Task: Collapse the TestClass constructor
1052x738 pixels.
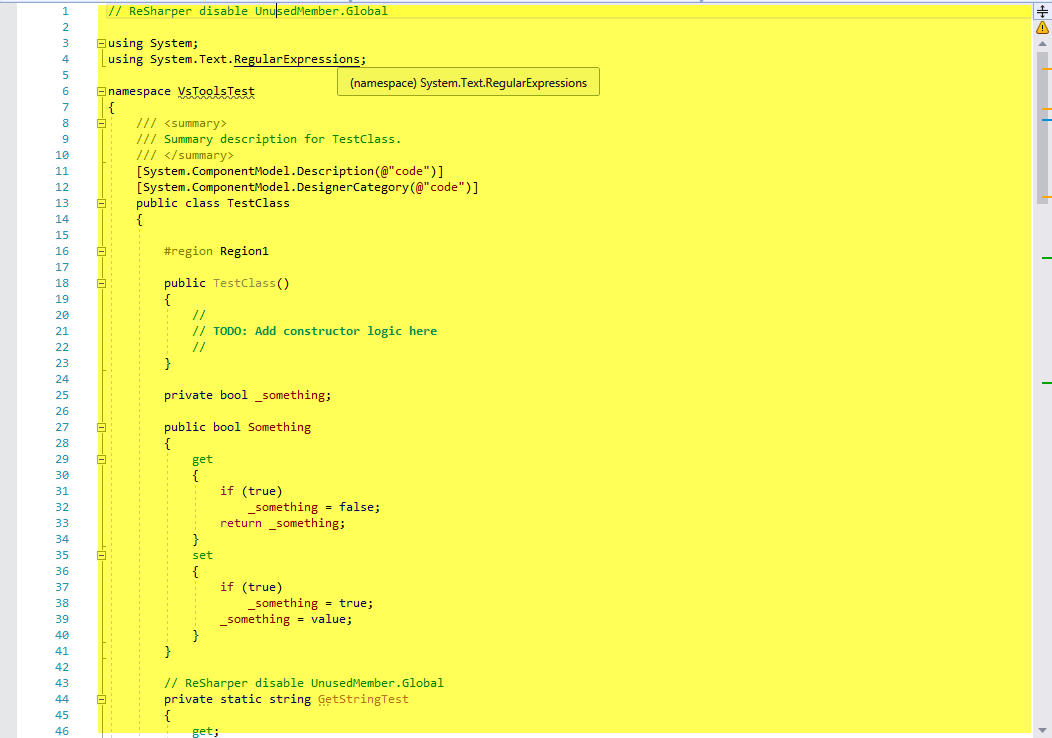Action: 101,283
